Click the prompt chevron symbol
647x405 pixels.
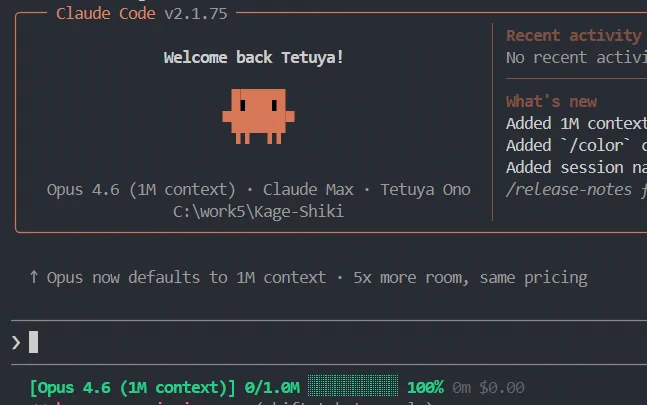point(16,343)
